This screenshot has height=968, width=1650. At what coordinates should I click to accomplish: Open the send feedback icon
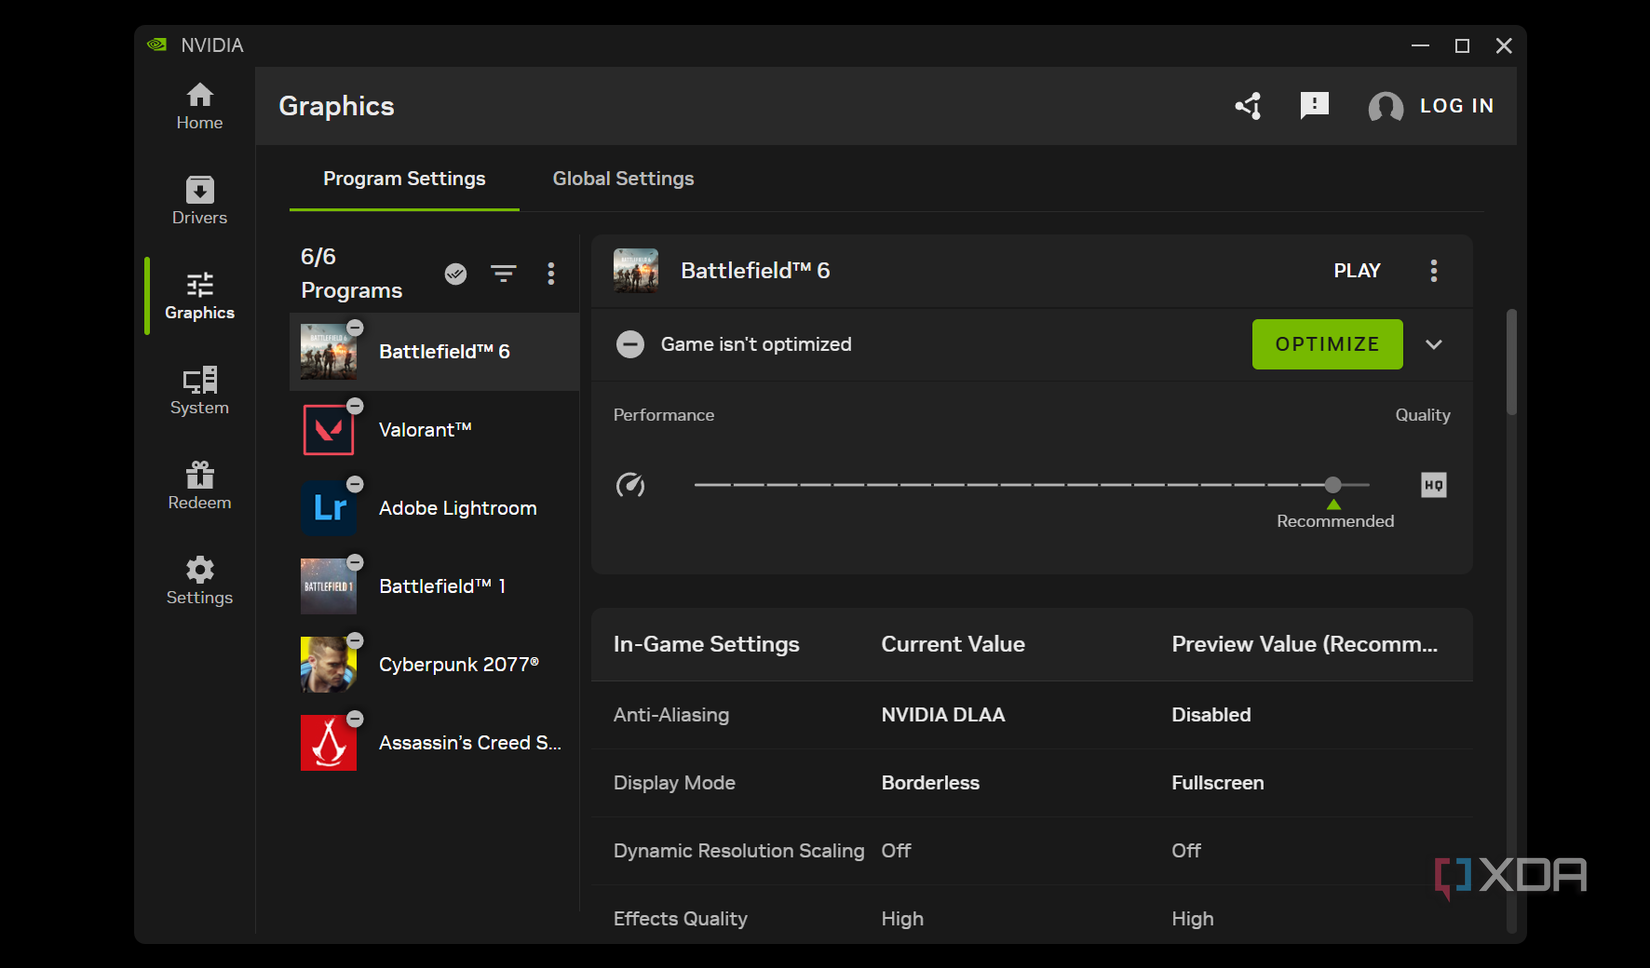[x=1314, y=106]
